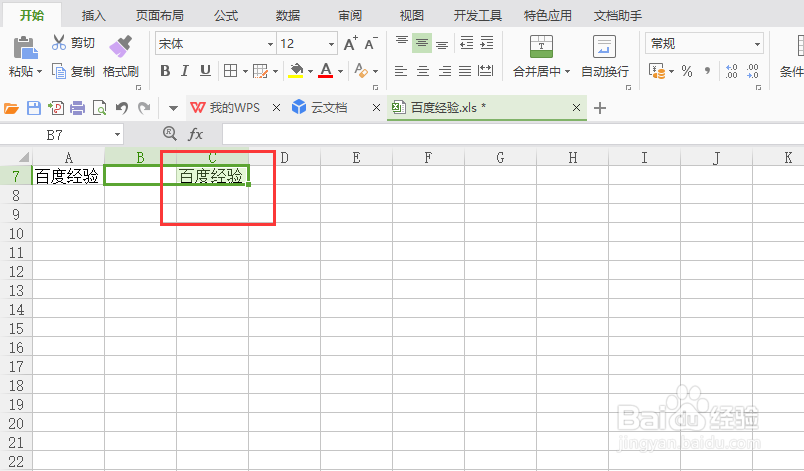Expand the Paste options arrow
This screenshot has width=804, height=471.
pyautogui.click(x=39, y=71)
